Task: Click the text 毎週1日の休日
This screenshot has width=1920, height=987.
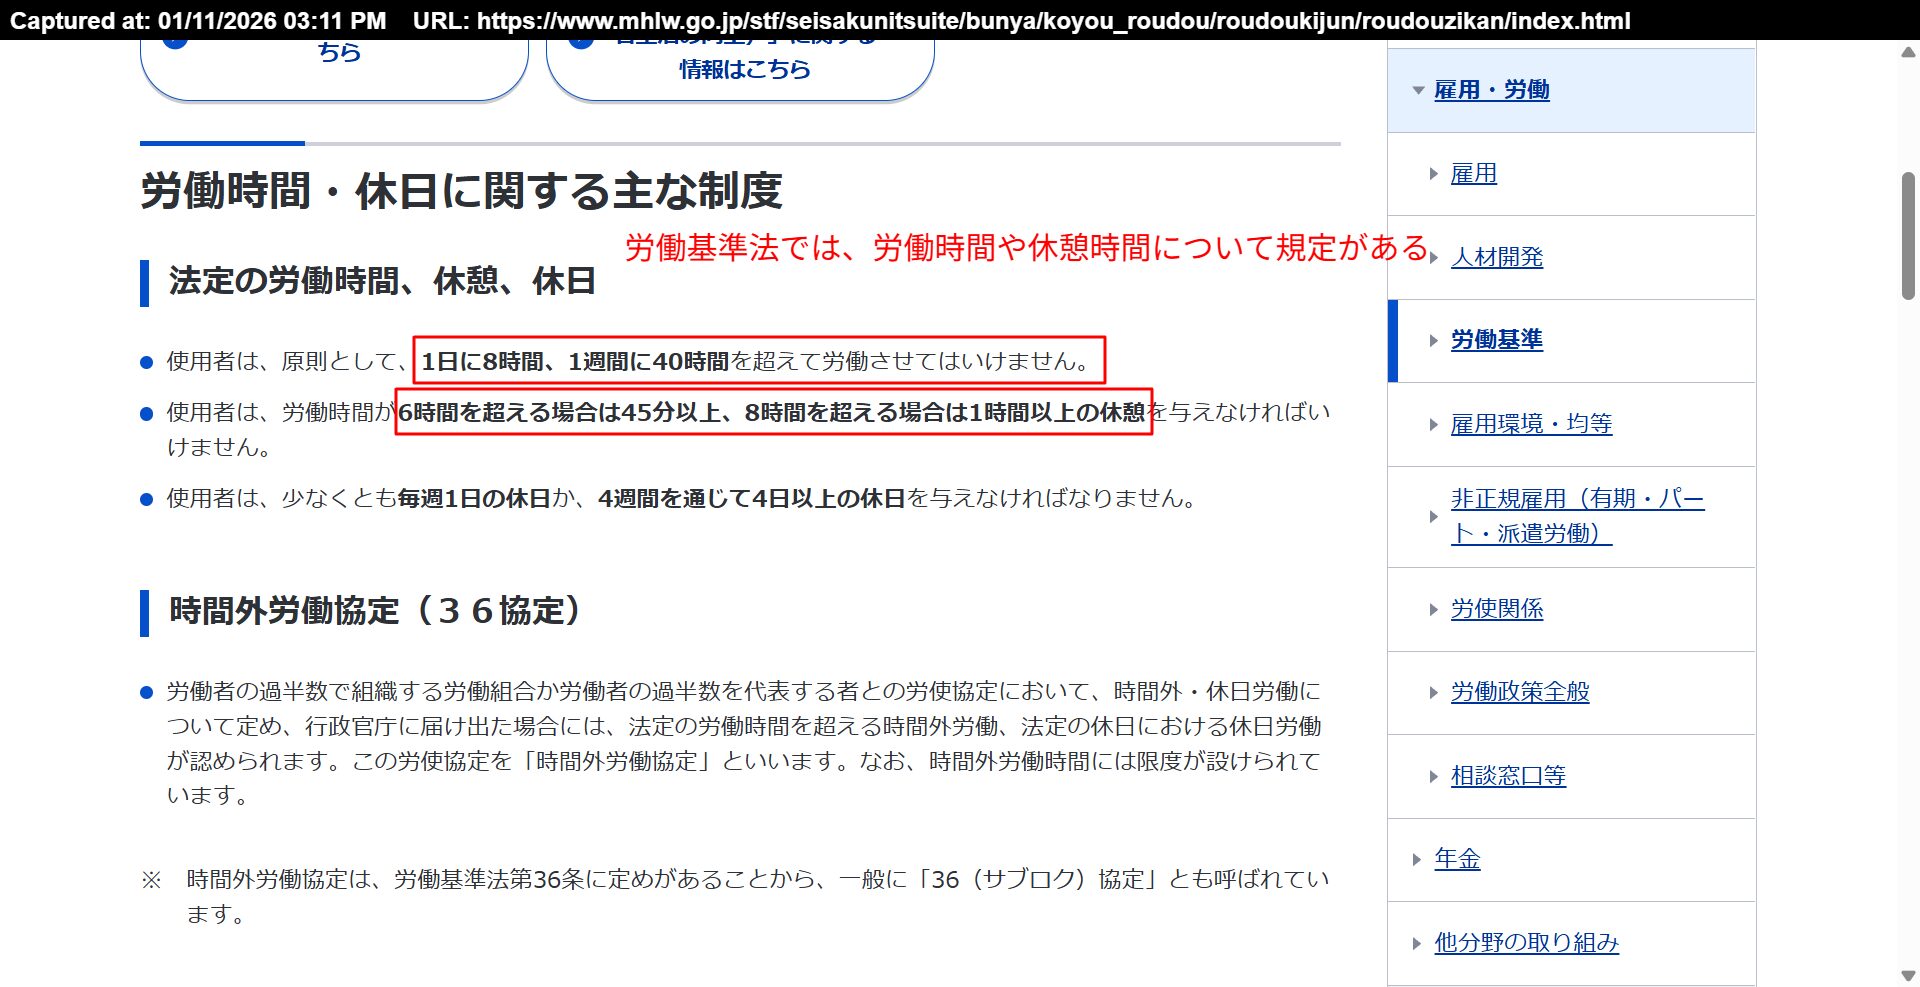Action: coord(475,499)
